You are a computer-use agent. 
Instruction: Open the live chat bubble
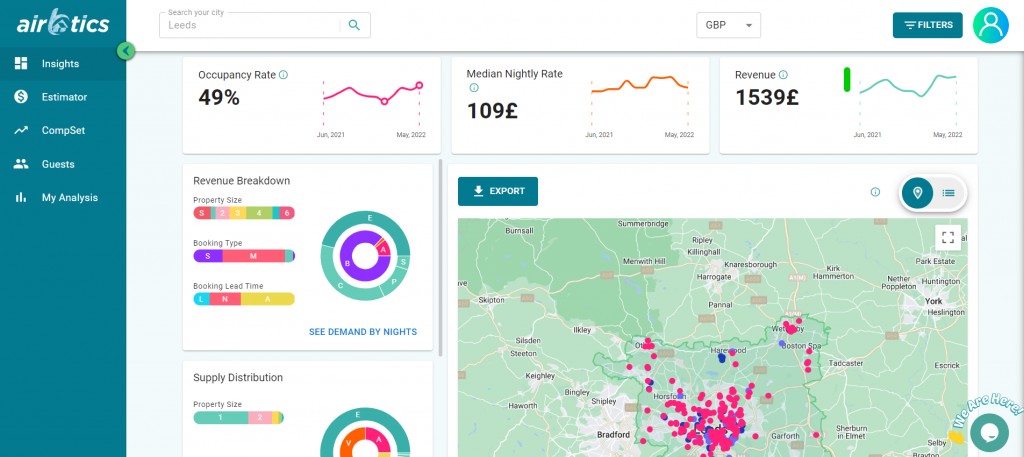989,432
